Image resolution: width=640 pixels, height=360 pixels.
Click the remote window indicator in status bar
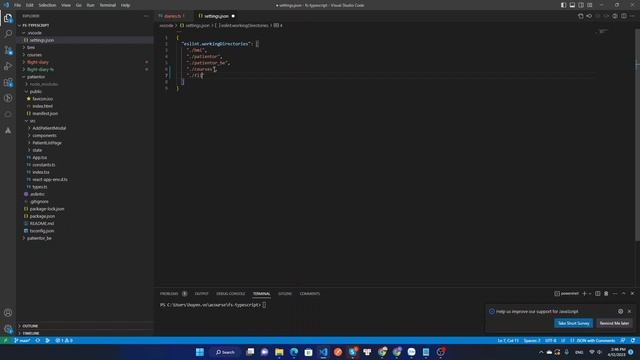(x=5, y=340)
